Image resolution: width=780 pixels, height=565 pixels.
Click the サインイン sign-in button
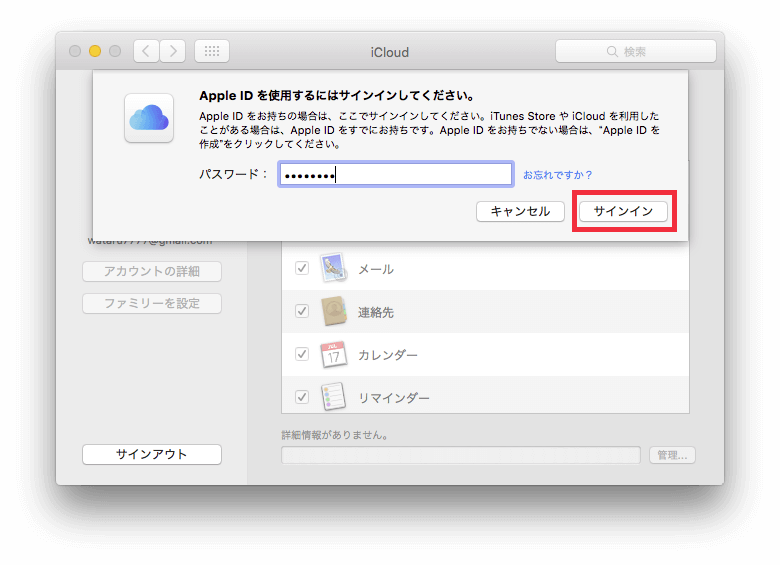point(623,211)
